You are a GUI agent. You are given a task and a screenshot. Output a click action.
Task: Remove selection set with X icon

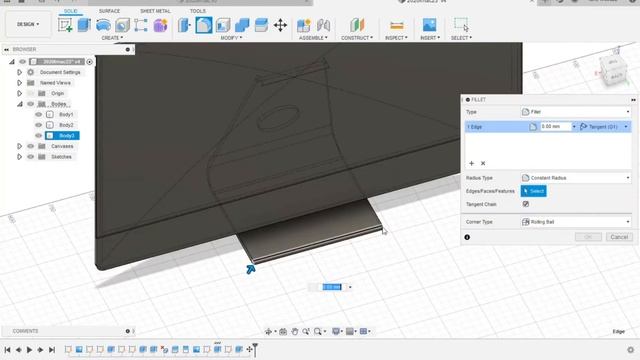(x=483, y=163)
